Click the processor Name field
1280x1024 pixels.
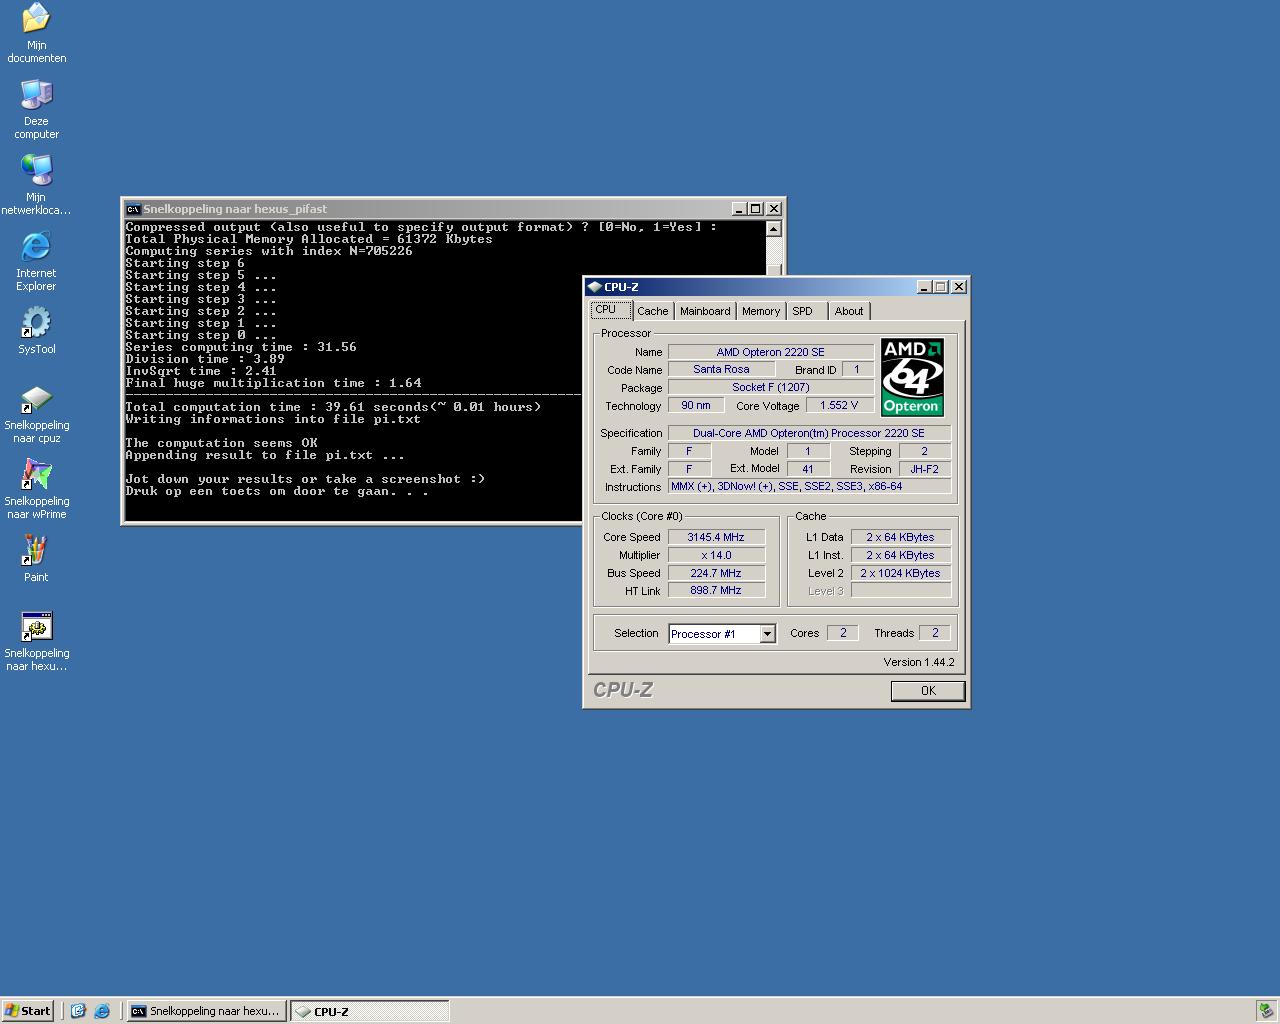coord(771,352)
